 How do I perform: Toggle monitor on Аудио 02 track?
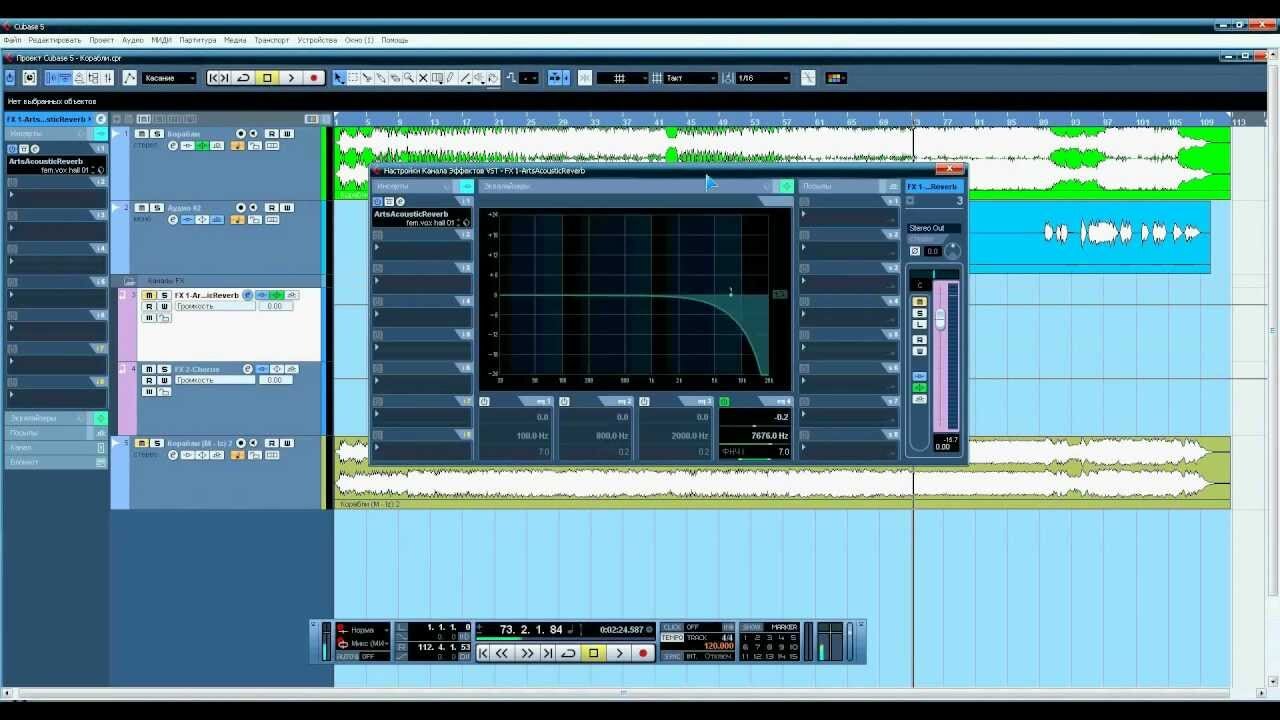(x=254, y=208)
